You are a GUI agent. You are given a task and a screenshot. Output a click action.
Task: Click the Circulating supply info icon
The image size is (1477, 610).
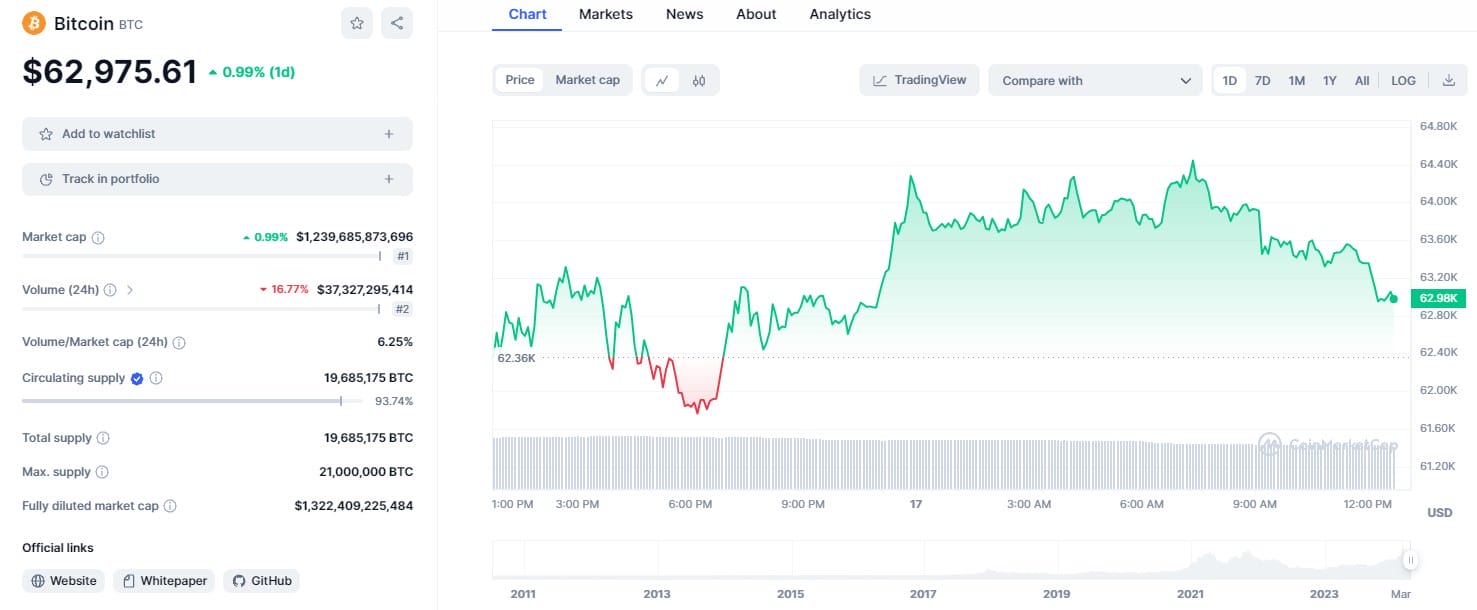click(156, 378)
